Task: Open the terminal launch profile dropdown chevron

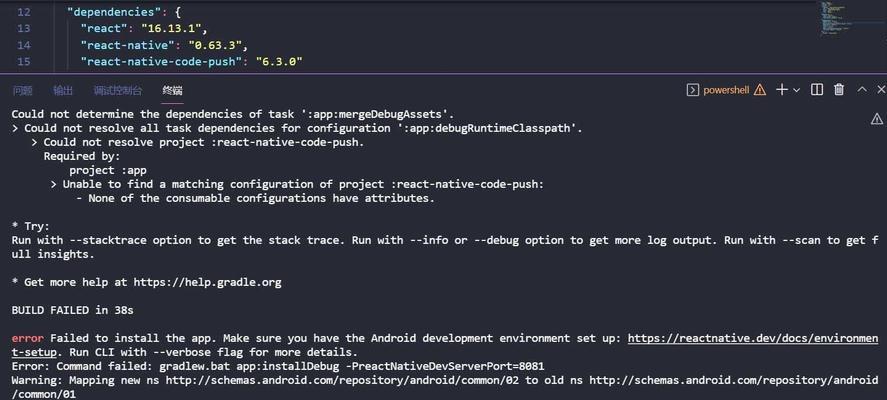Action: [796, 90]
